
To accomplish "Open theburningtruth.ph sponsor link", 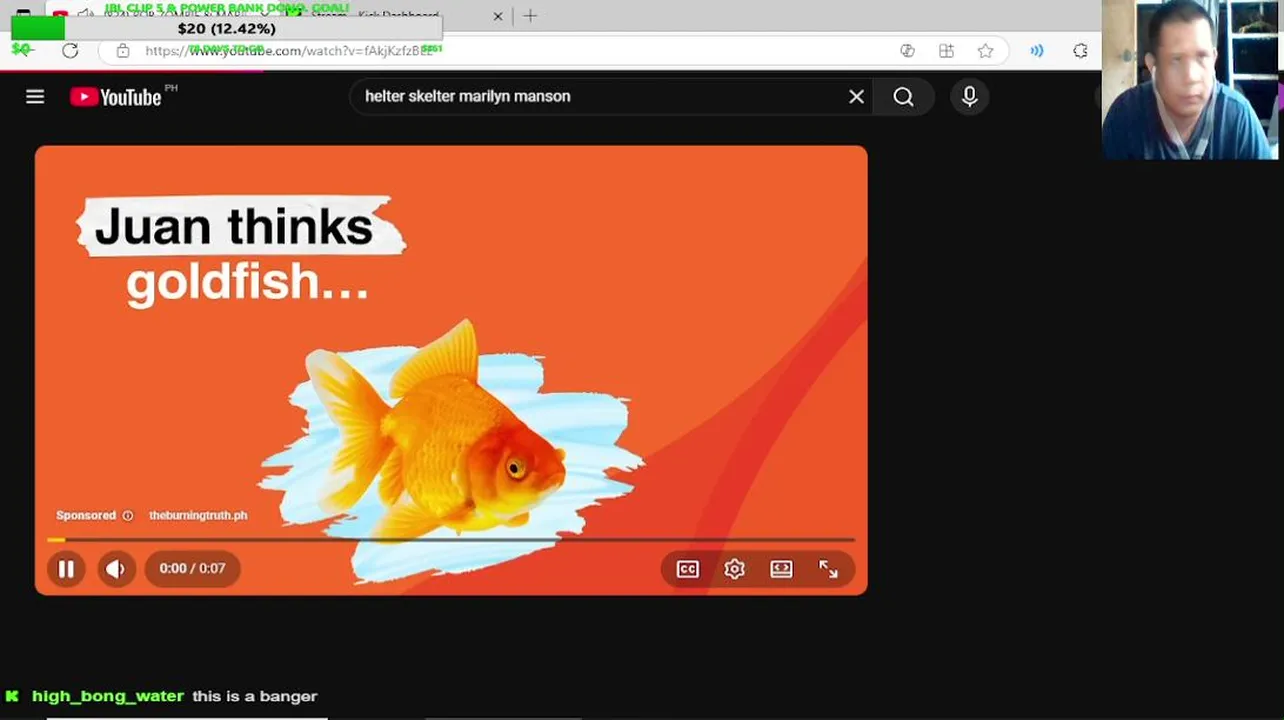I will (198, 516).
